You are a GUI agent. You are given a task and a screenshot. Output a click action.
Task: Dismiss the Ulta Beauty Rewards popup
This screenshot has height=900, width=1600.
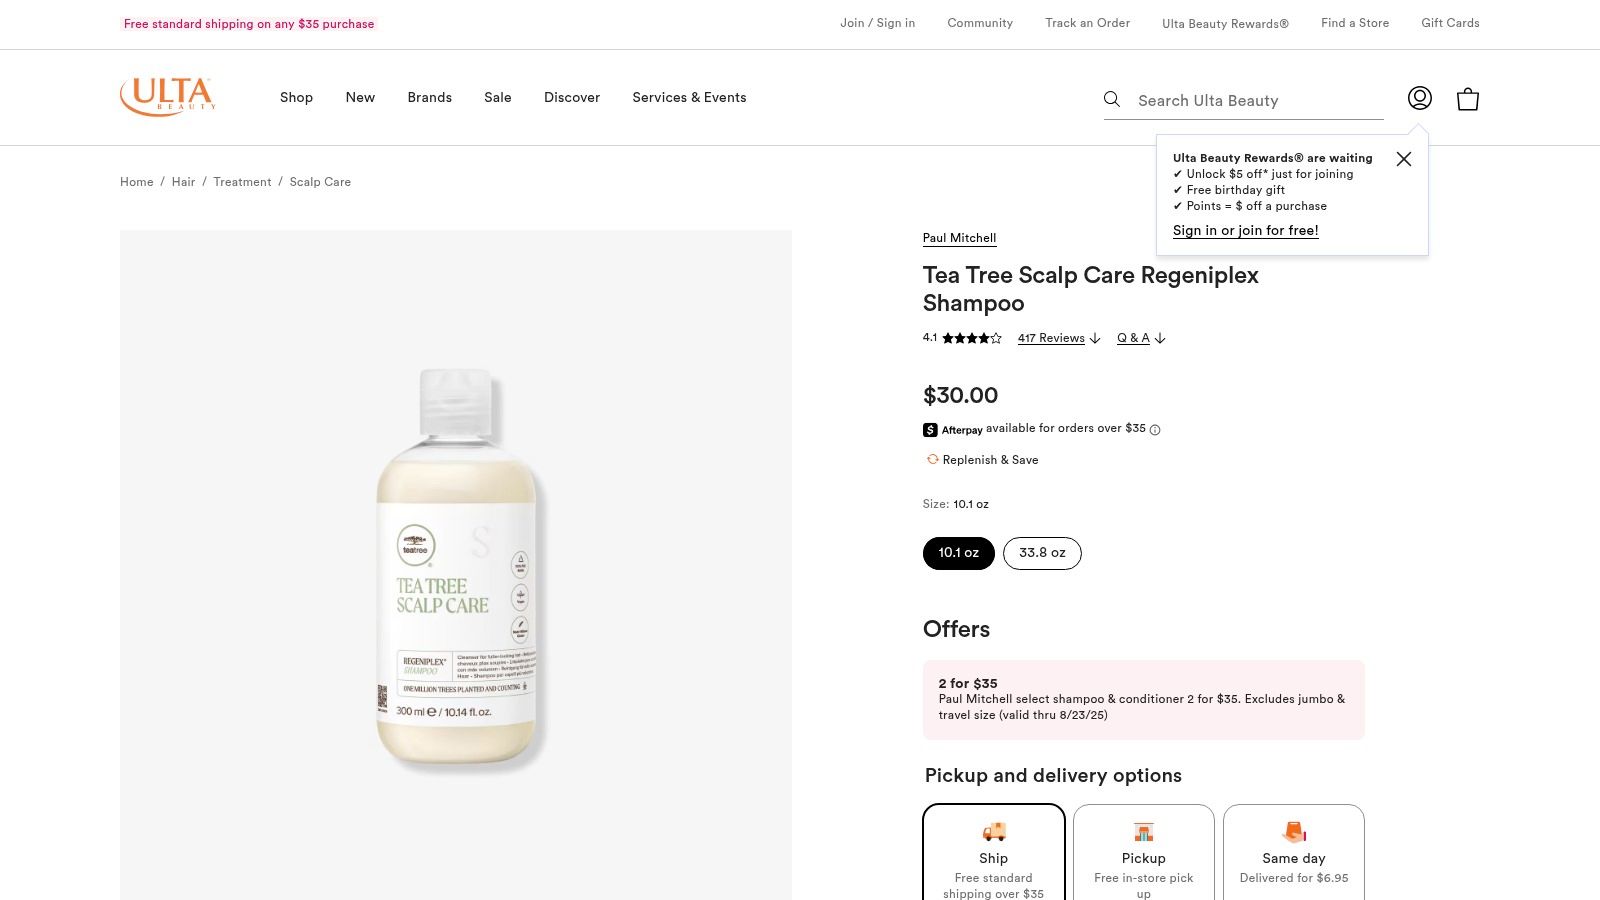1403,159
